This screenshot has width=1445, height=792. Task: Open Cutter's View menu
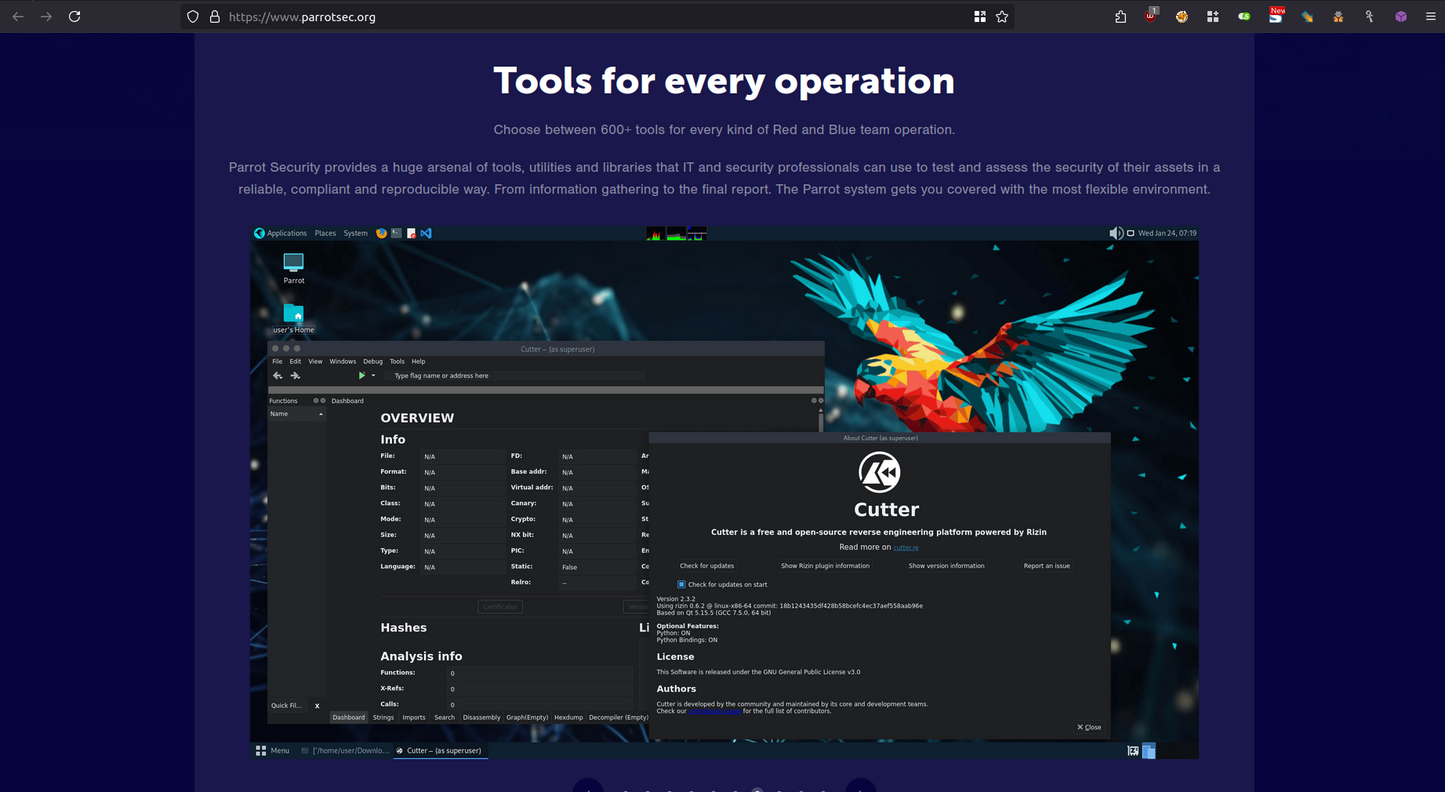pos(315,361)
